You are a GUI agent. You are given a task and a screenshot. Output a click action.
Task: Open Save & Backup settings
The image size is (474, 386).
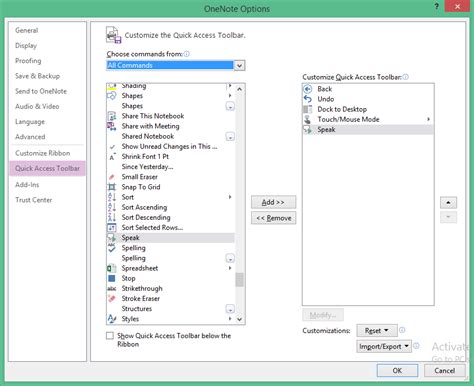(x=37, y=76)
